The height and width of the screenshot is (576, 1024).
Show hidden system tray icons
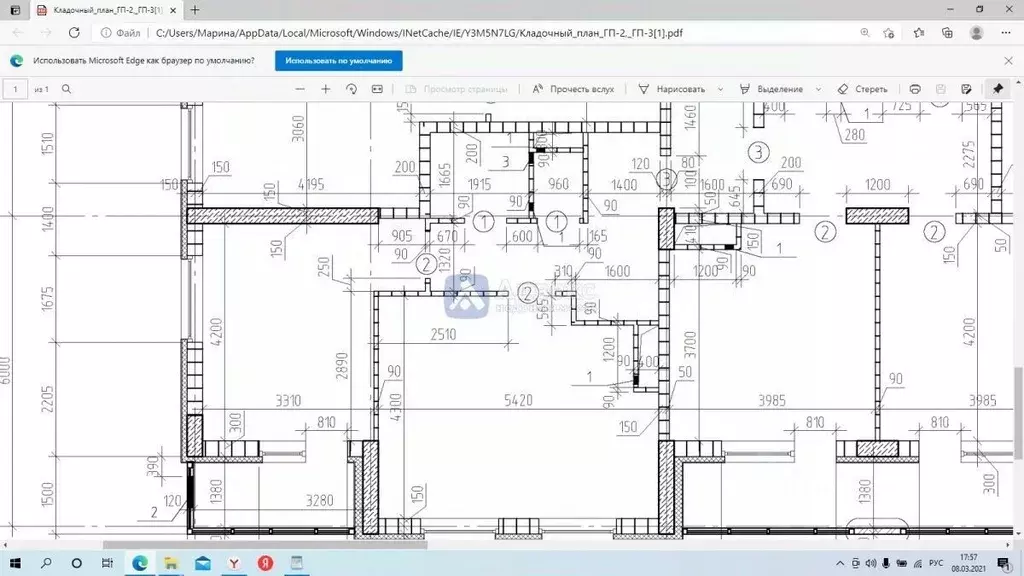(x=840, y=563)
